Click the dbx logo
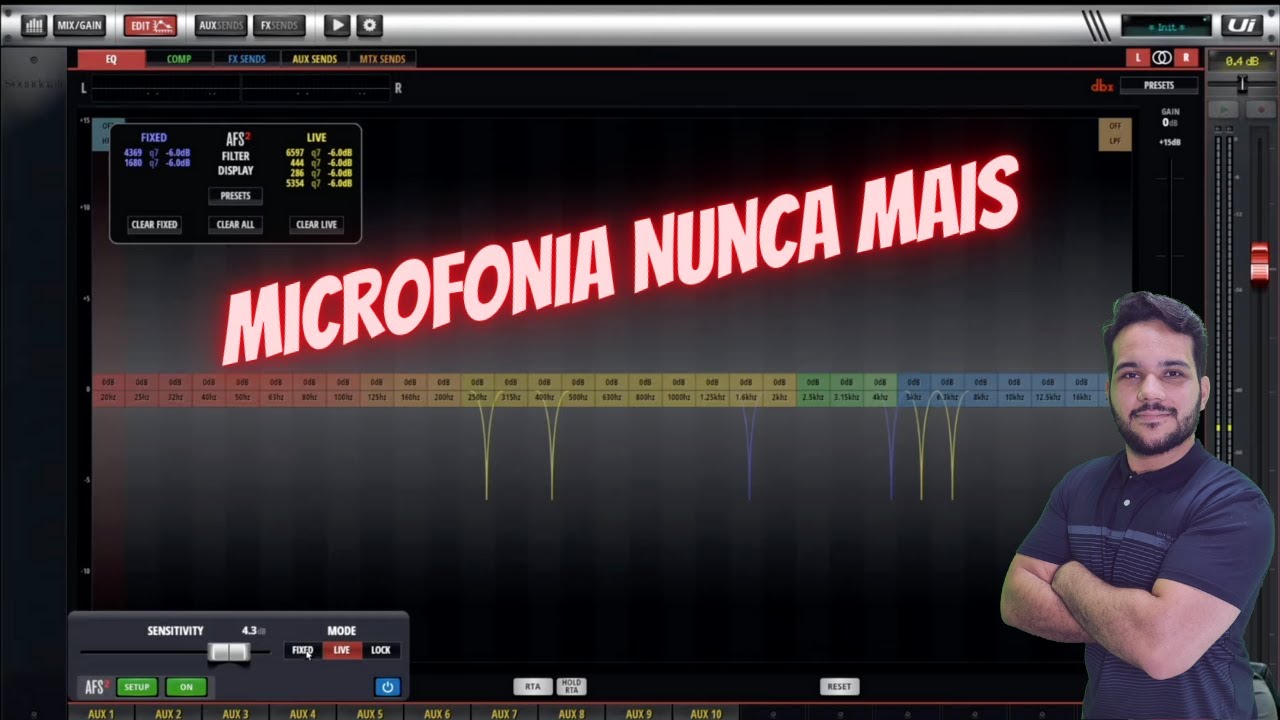Image resolution: width=1280 pixels, height=720 pixels. (x=1102, y=86)
